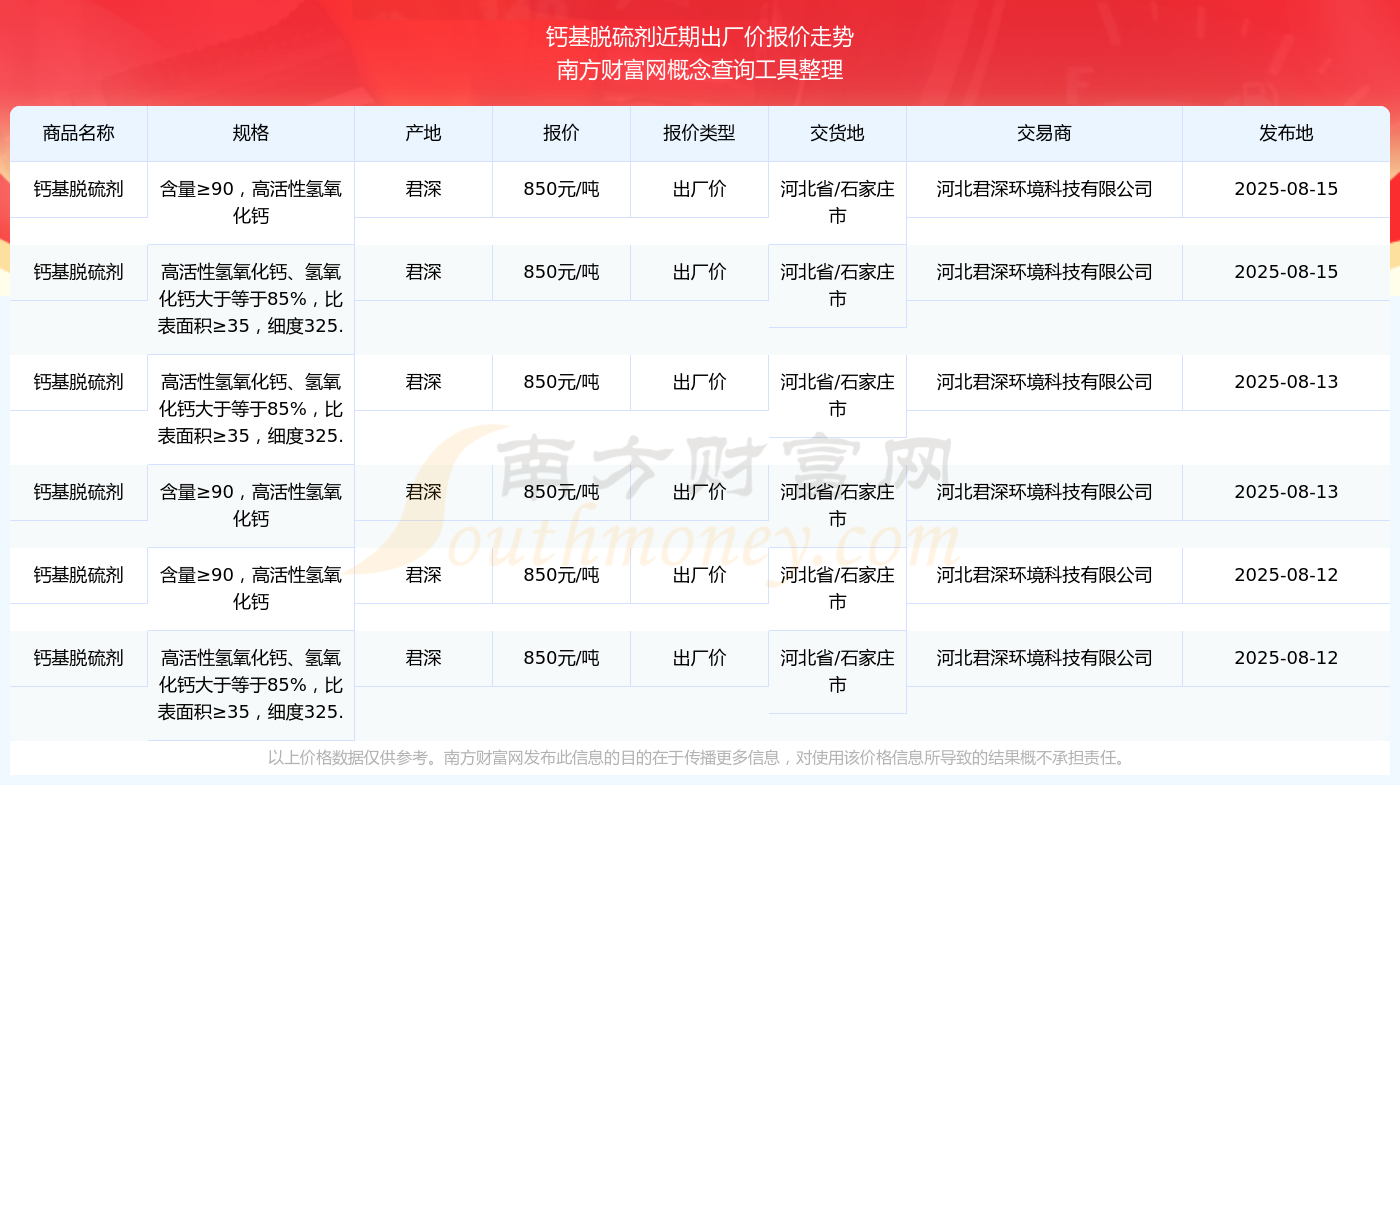Click 河北省/石家庄市 in 2025-08-15 细度325 row
Screen dimensions: 1400x1205
coord(838,286)
